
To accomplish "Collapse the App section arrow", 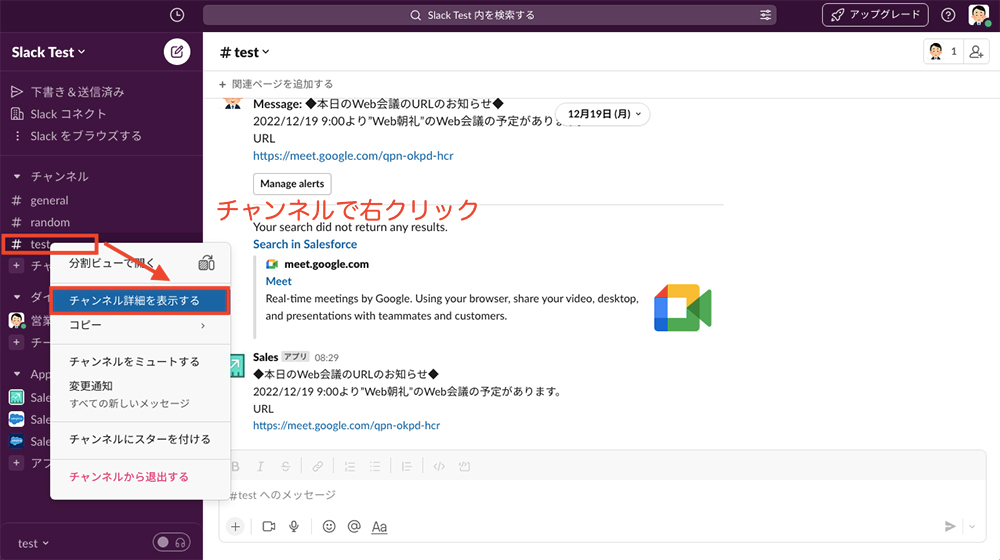I will 17,374.
